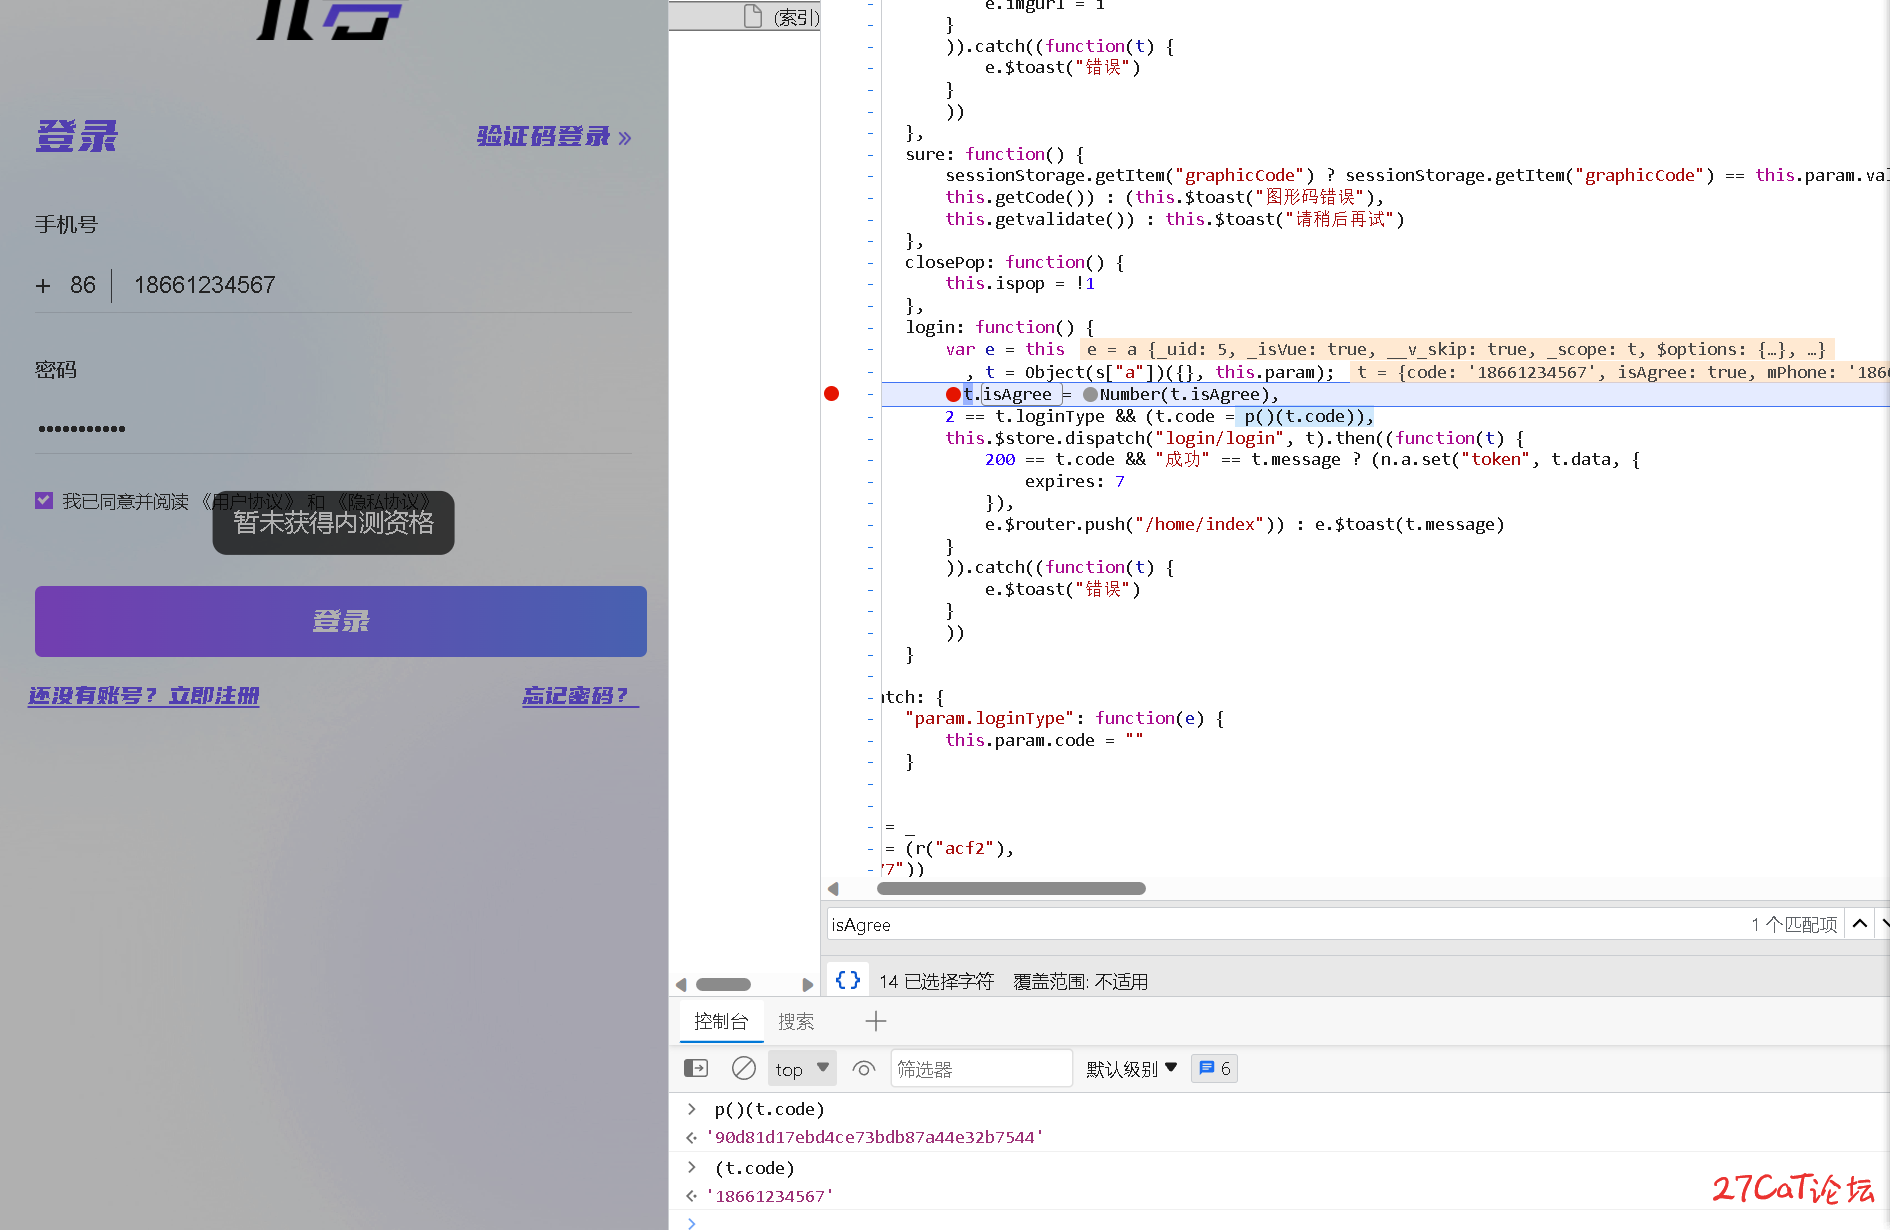Click the password input field
1890x1230 pixels.
pos(334,428)
